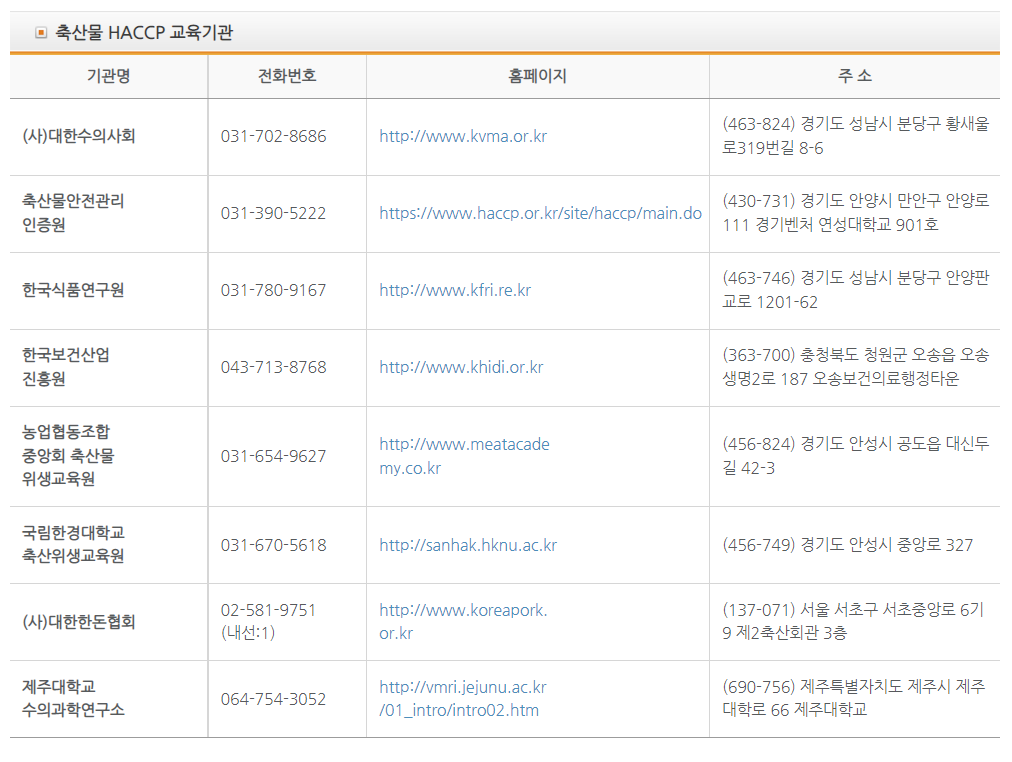Screen dimensions: 1012x762
Task: Click phone number 031-654-9627
Action: point(274,456)
